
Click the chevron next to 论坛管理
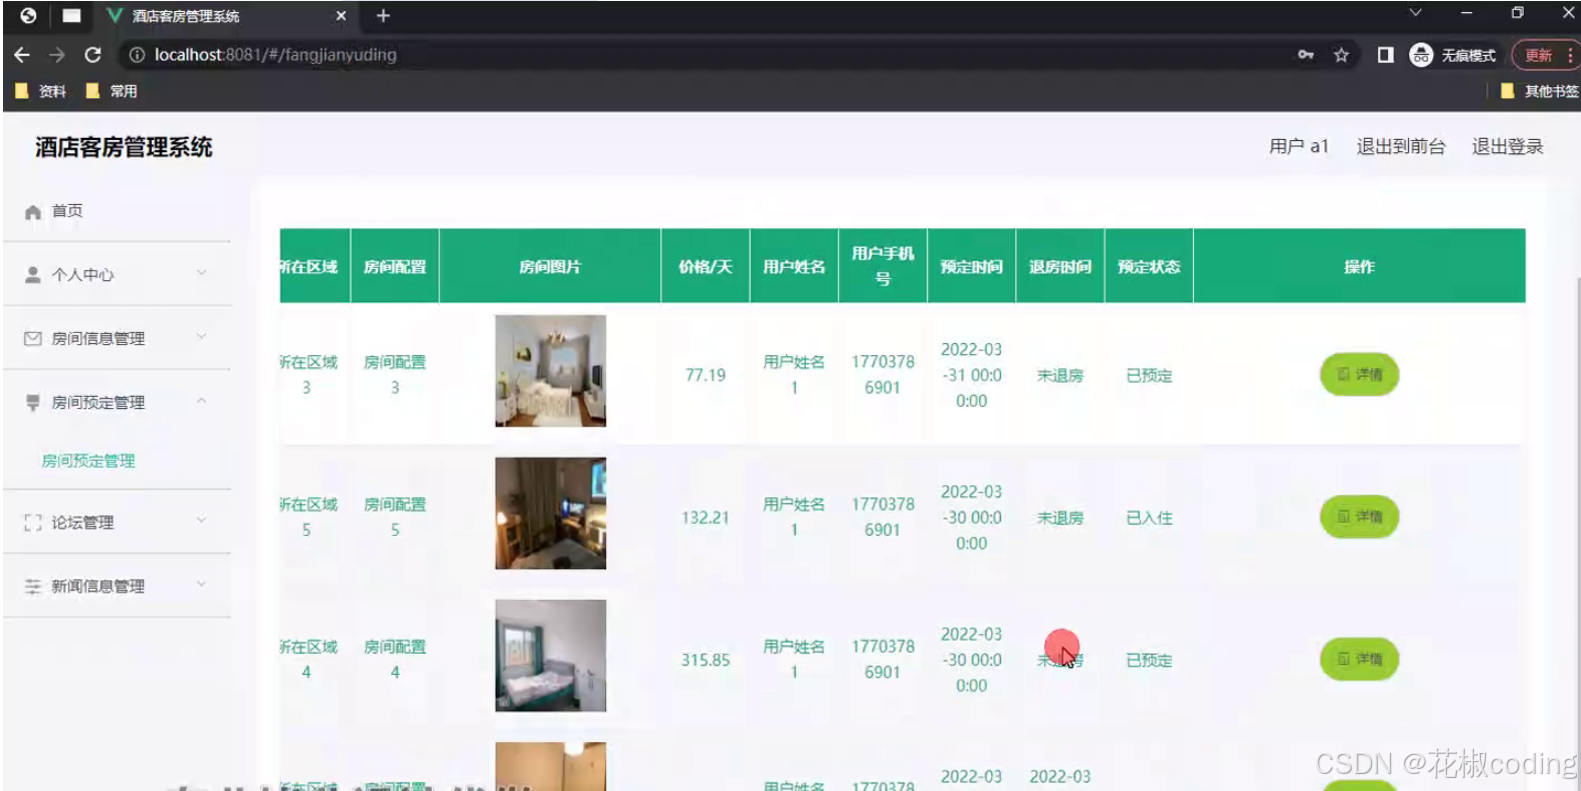coord(201,520)
